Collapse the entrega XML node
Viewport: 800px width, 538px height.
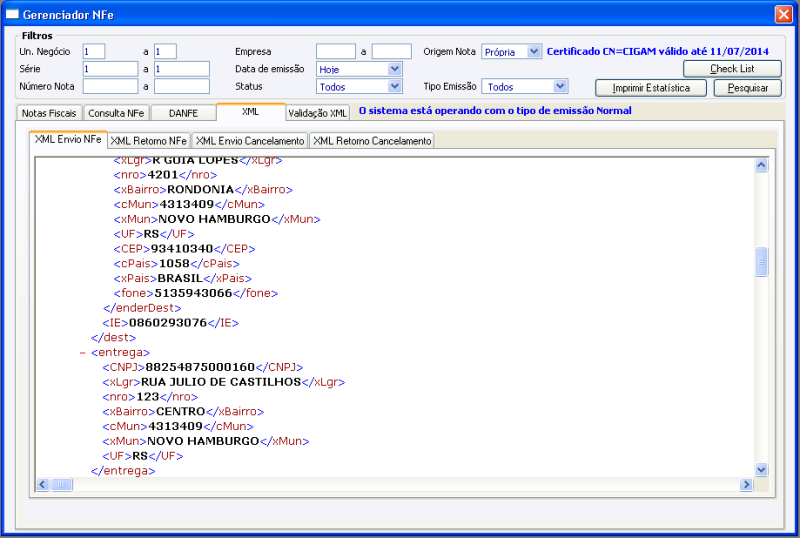(x=83, y=353)
